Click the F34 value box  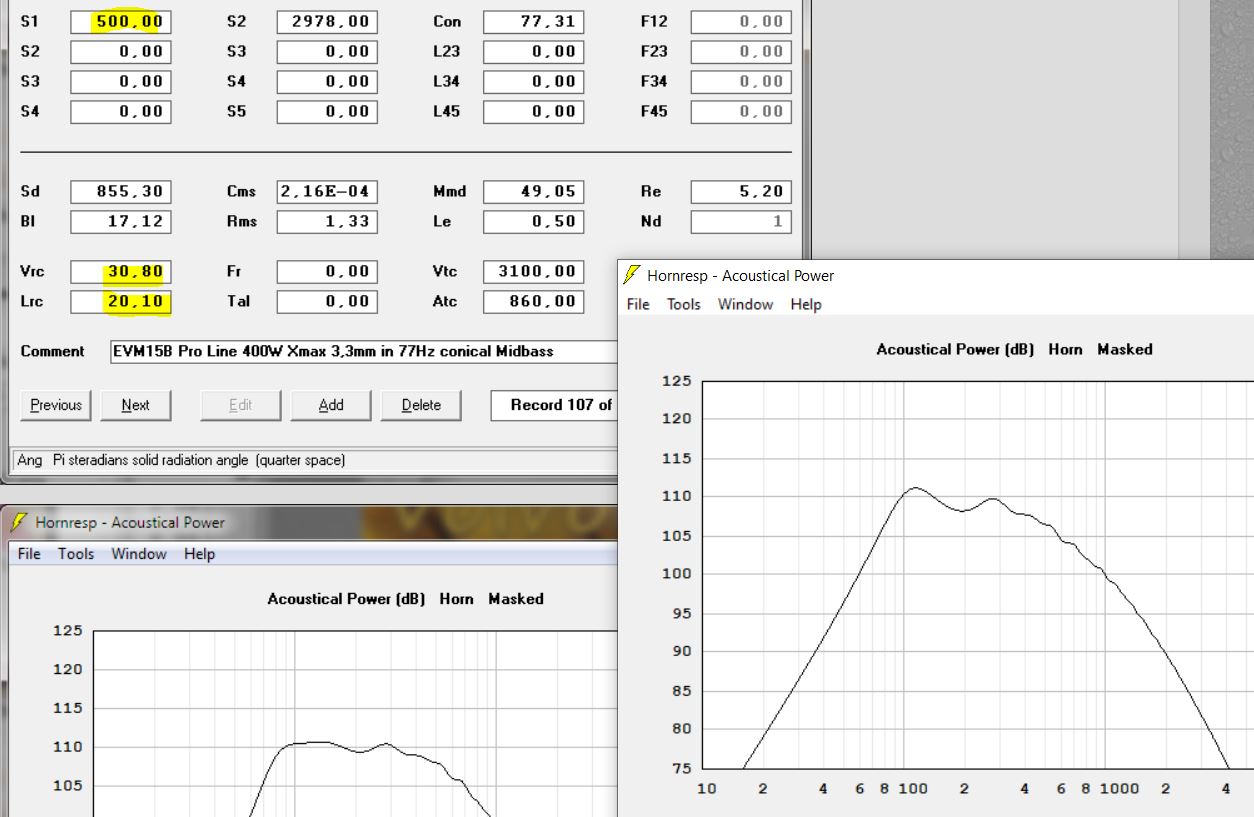(741, 82)
